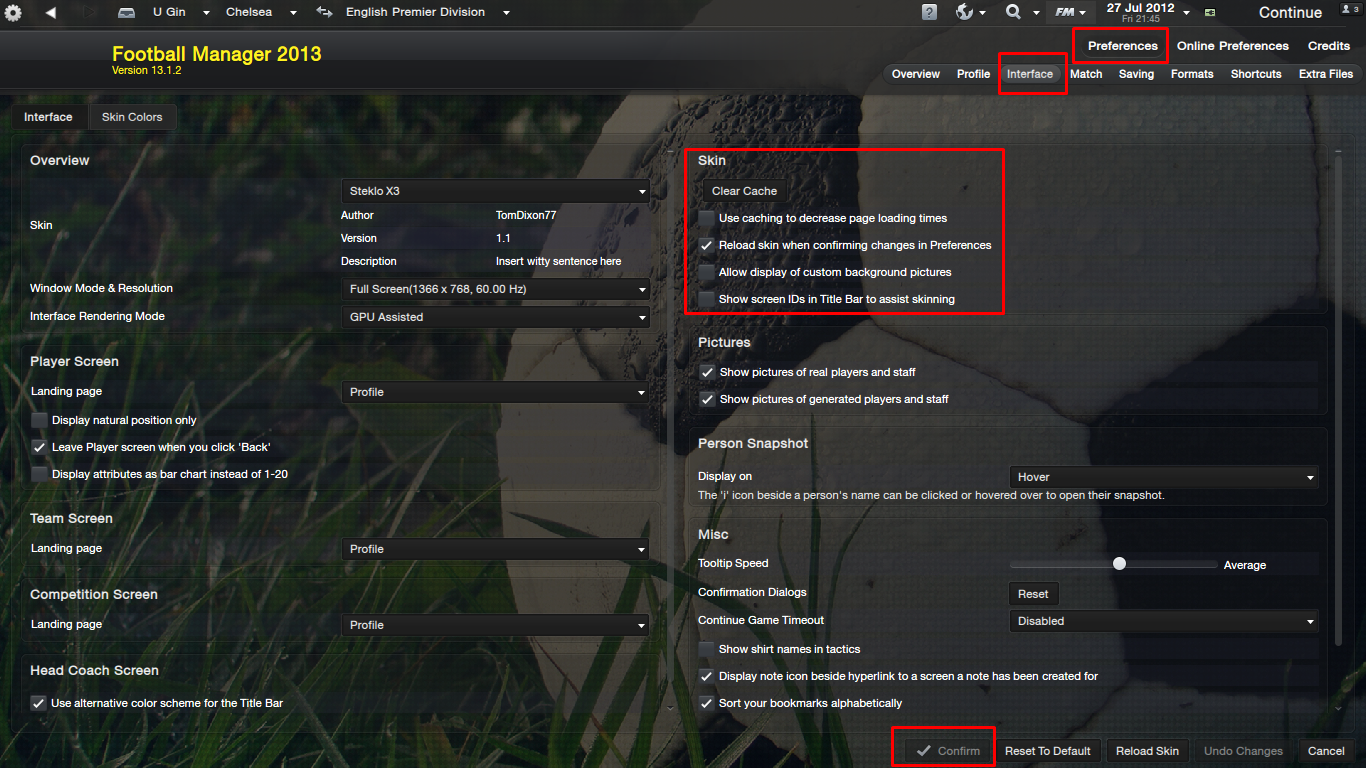Expand the Steklo X3 skin dropdown
Image resolution: width=1366 pixels, height=768 pixels.
[x=496, y=191]
